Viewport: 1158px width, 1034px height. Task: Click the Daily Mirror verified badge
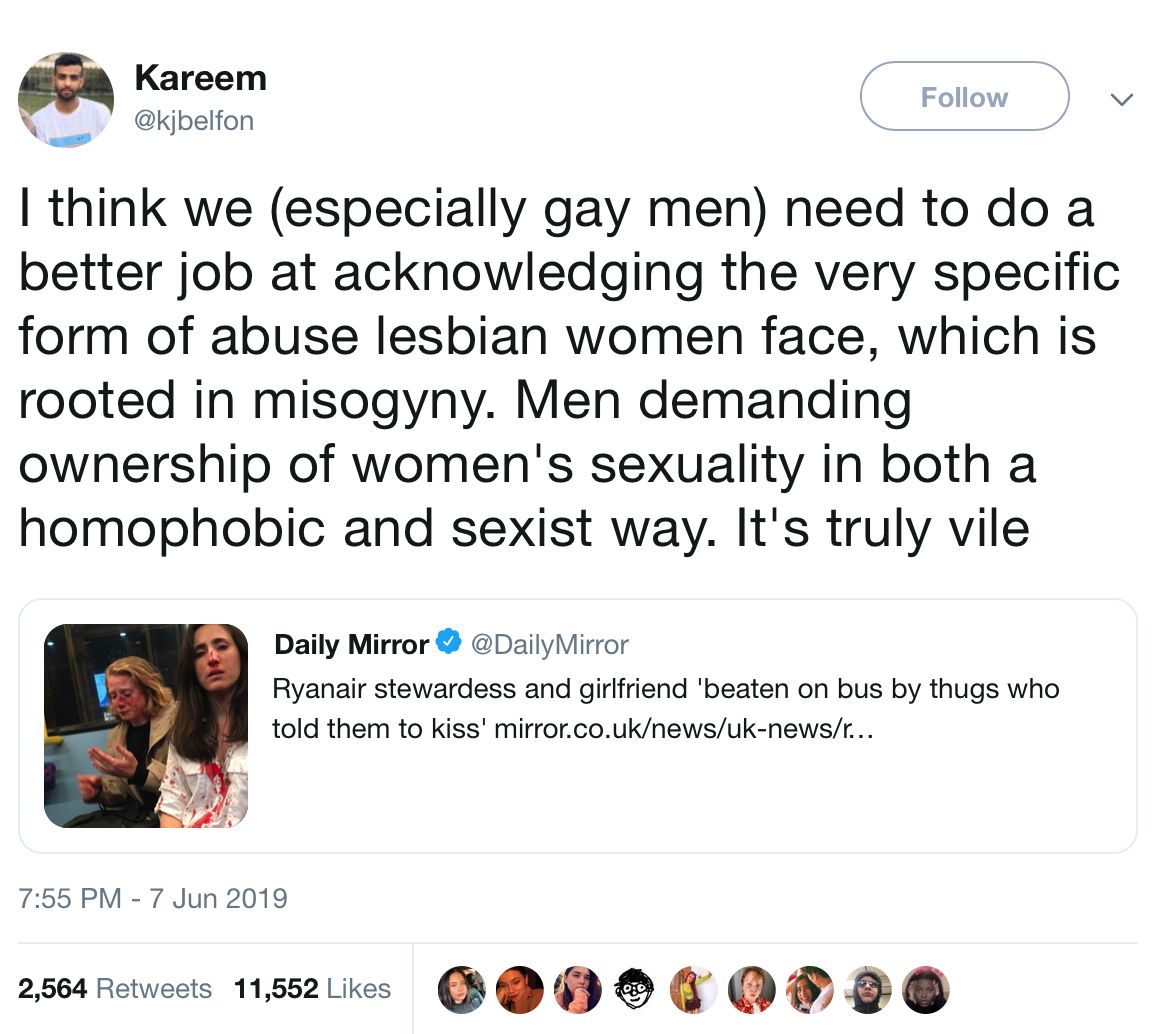pos(447,644)
